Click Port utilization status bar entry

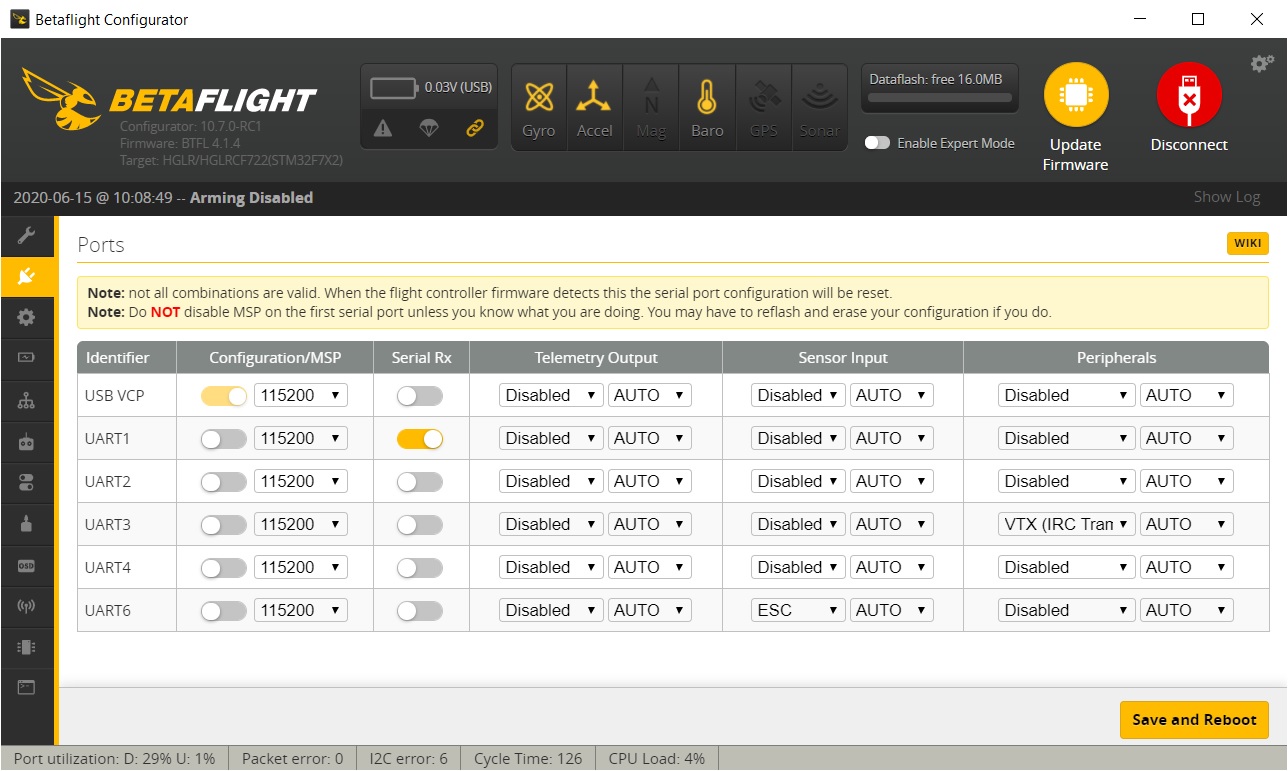click(x=115, y=759)
